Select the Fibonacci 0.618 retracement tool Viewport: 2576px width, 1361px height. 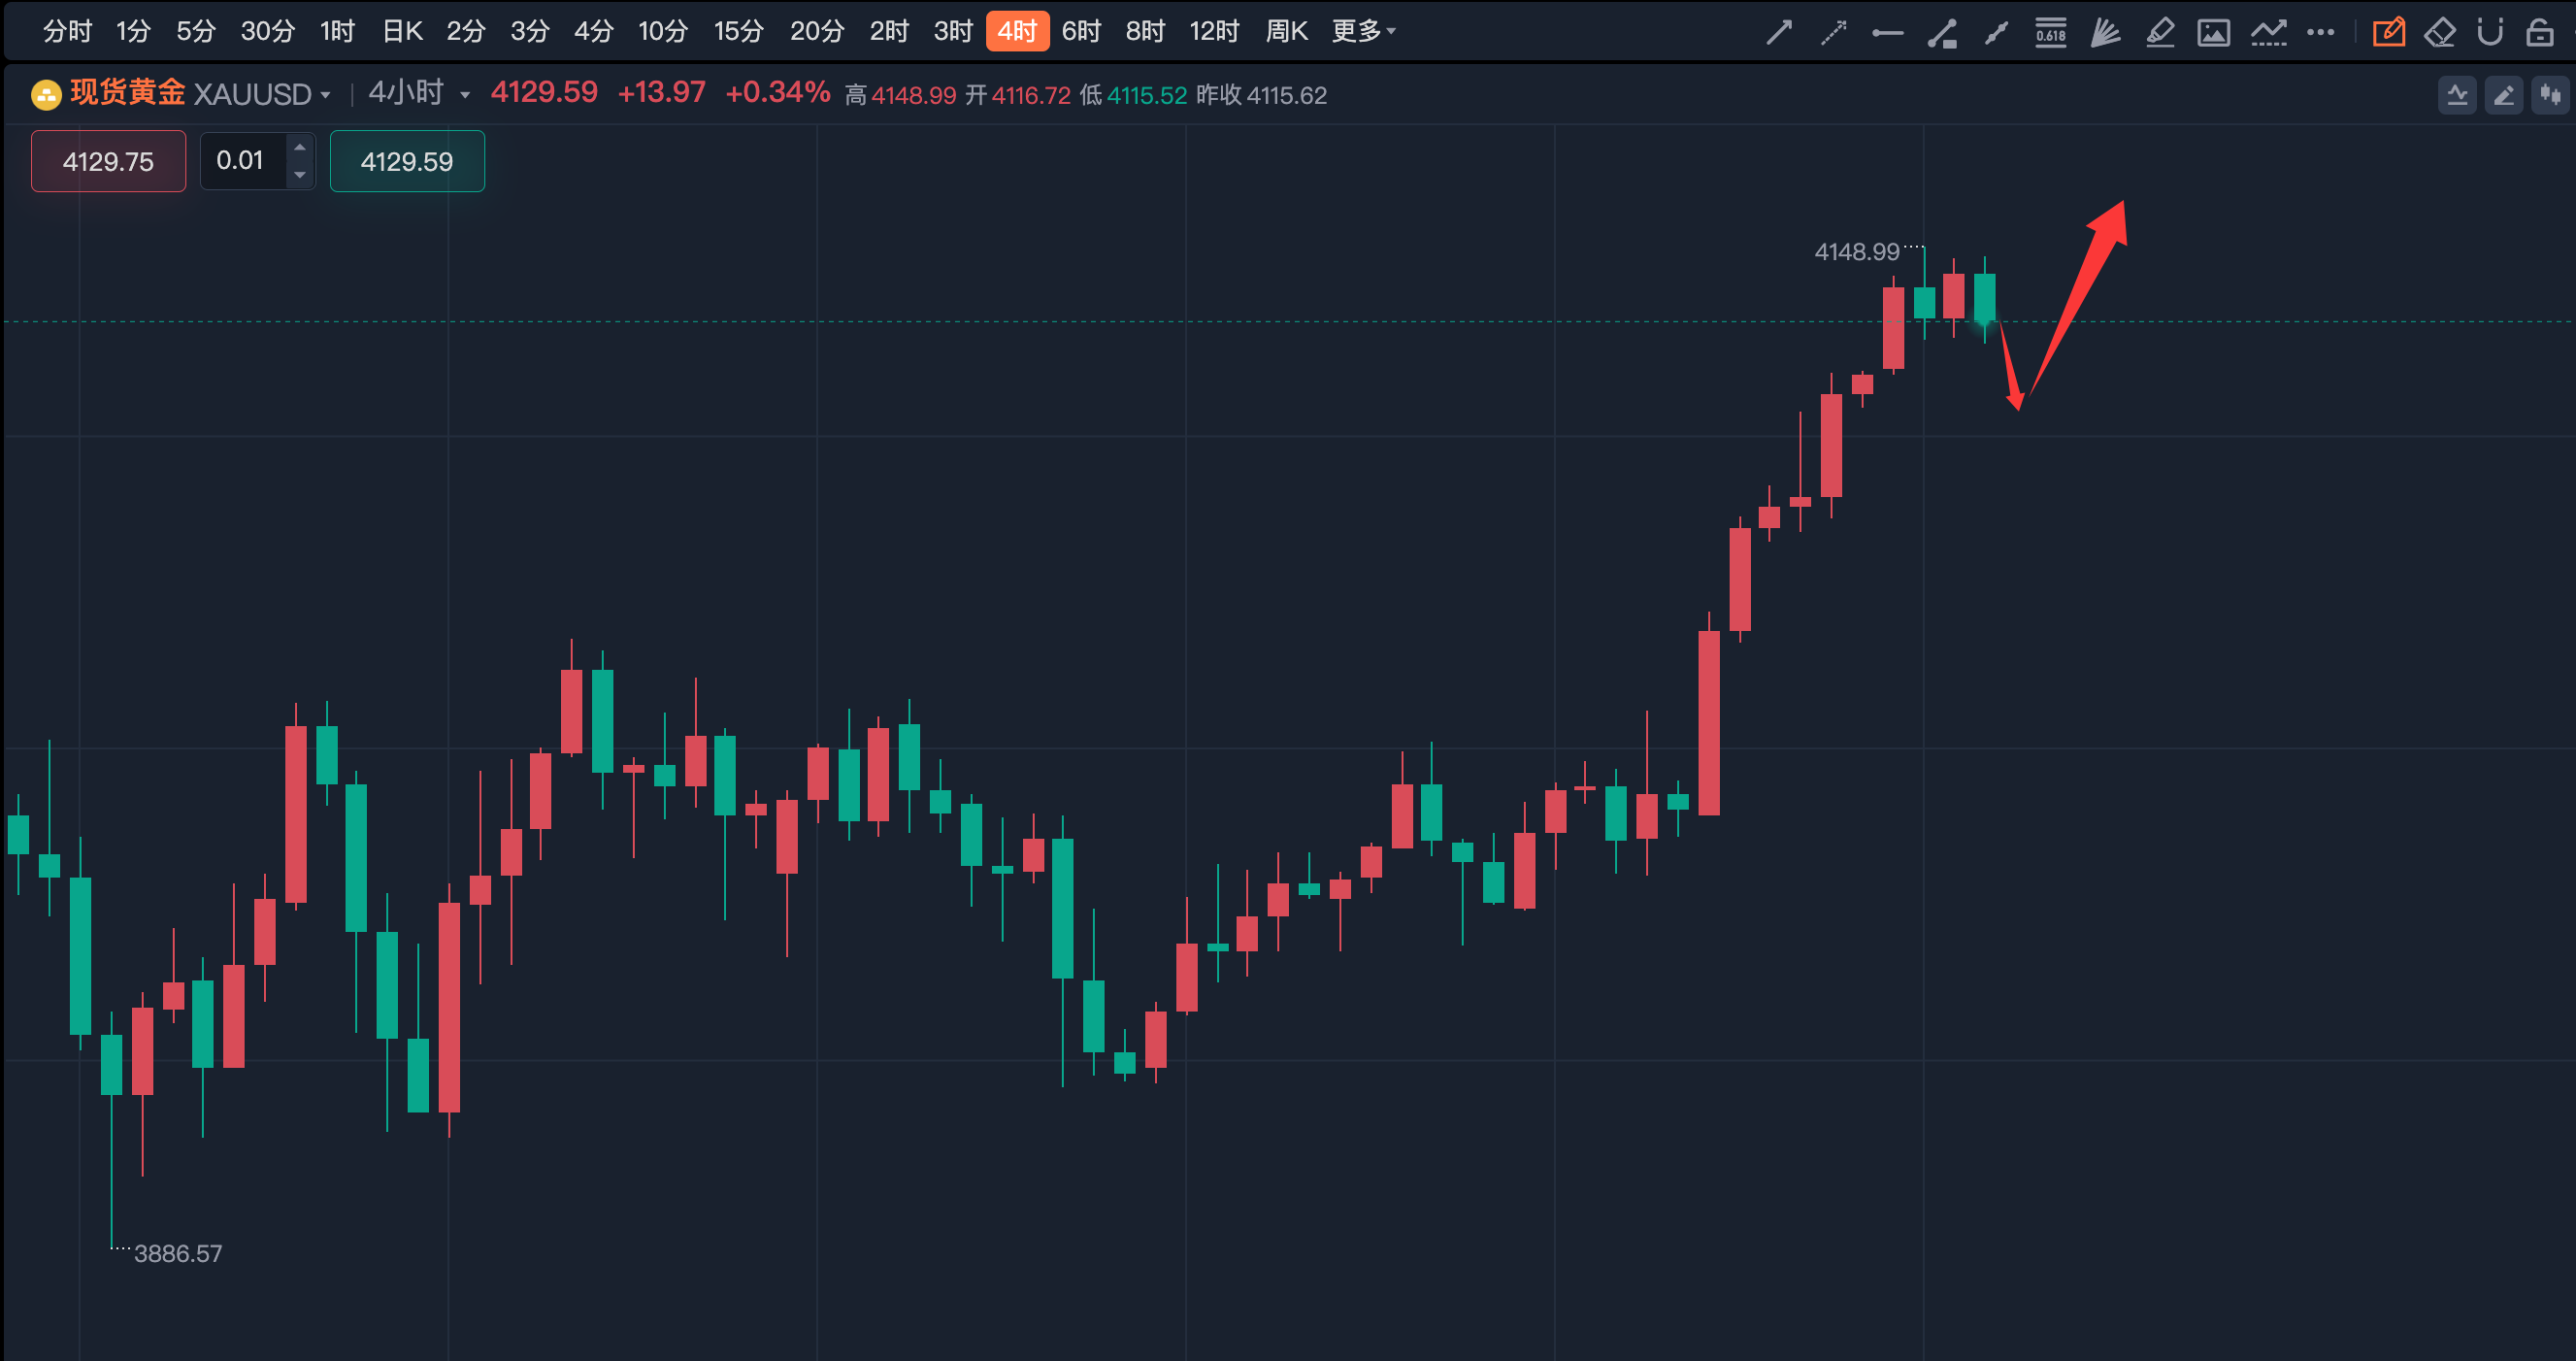click(2050, 33)
